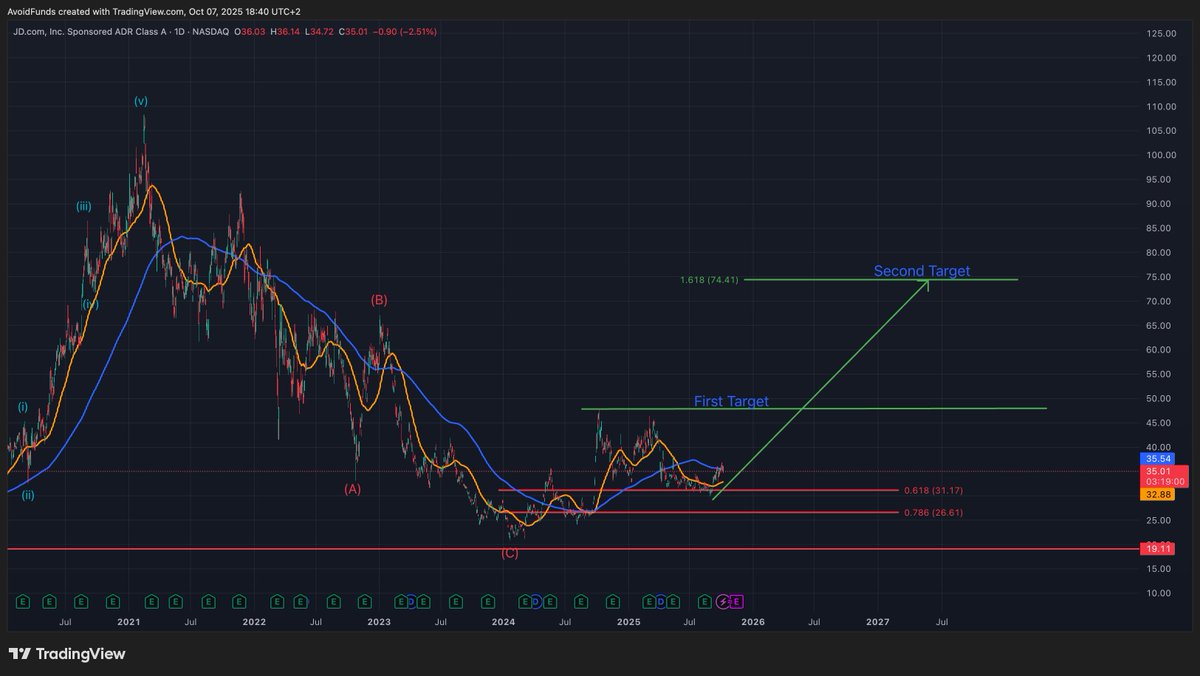
Task: Click the O36.03 open value
Action: (x=251, y=32)
